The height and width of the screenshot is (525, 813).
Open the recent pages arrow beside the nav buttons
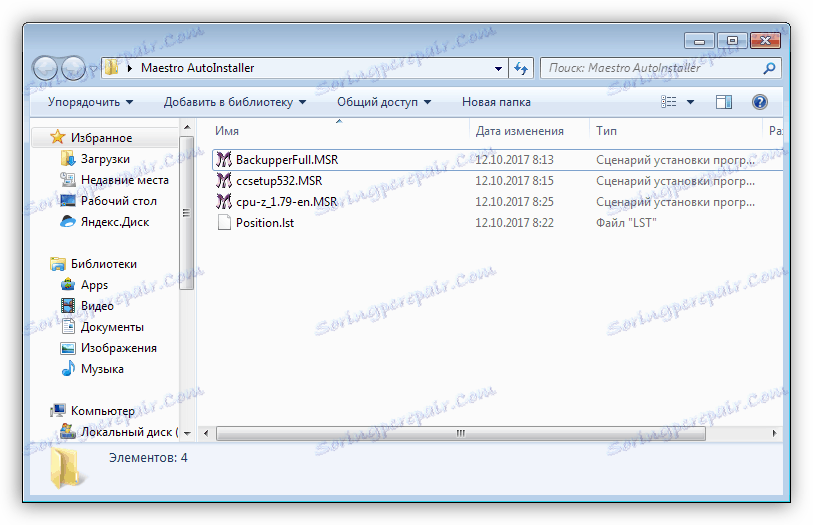point(92,68)
